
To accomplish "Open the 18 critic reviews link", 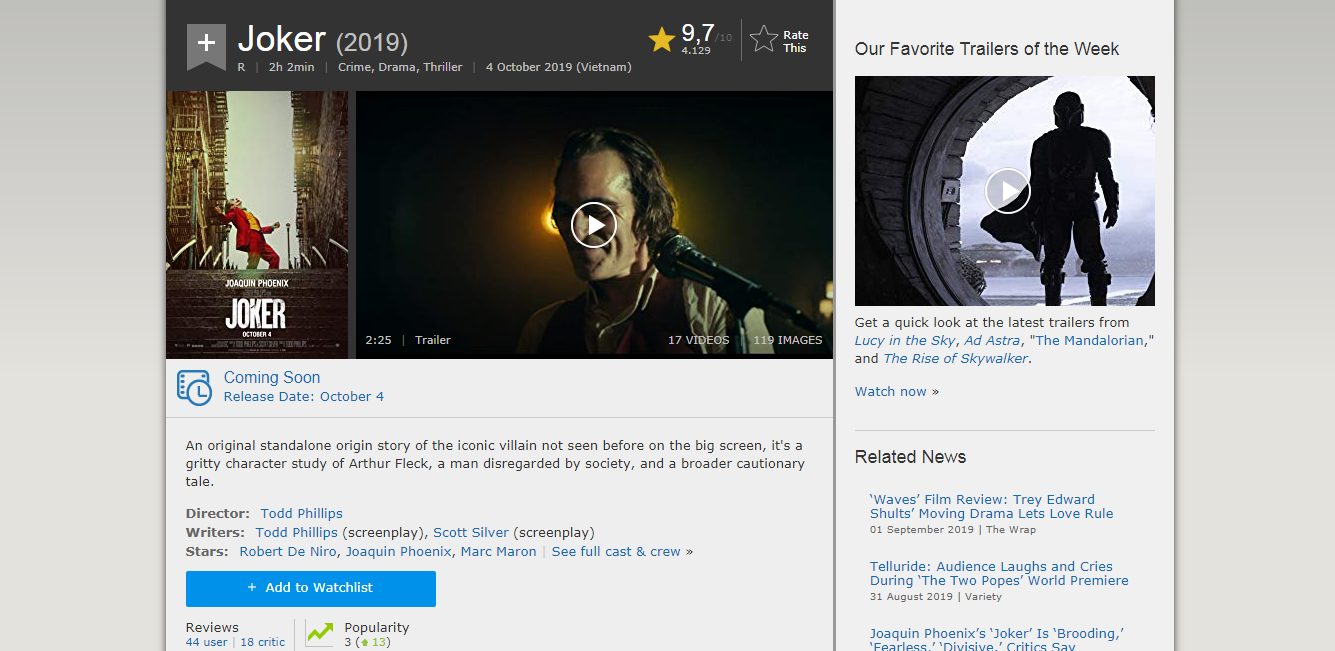I will 262,642.
